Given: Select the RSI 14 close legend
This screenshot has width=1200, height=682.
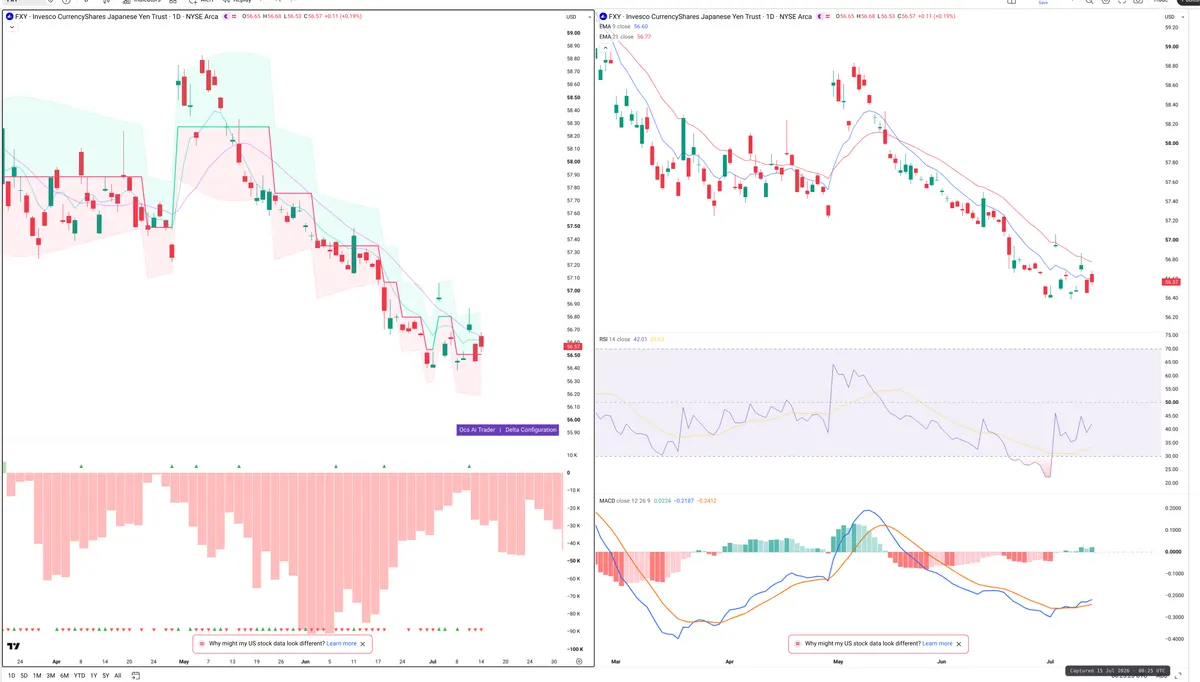Looking at the screenshot, I should tap(614, 339).
